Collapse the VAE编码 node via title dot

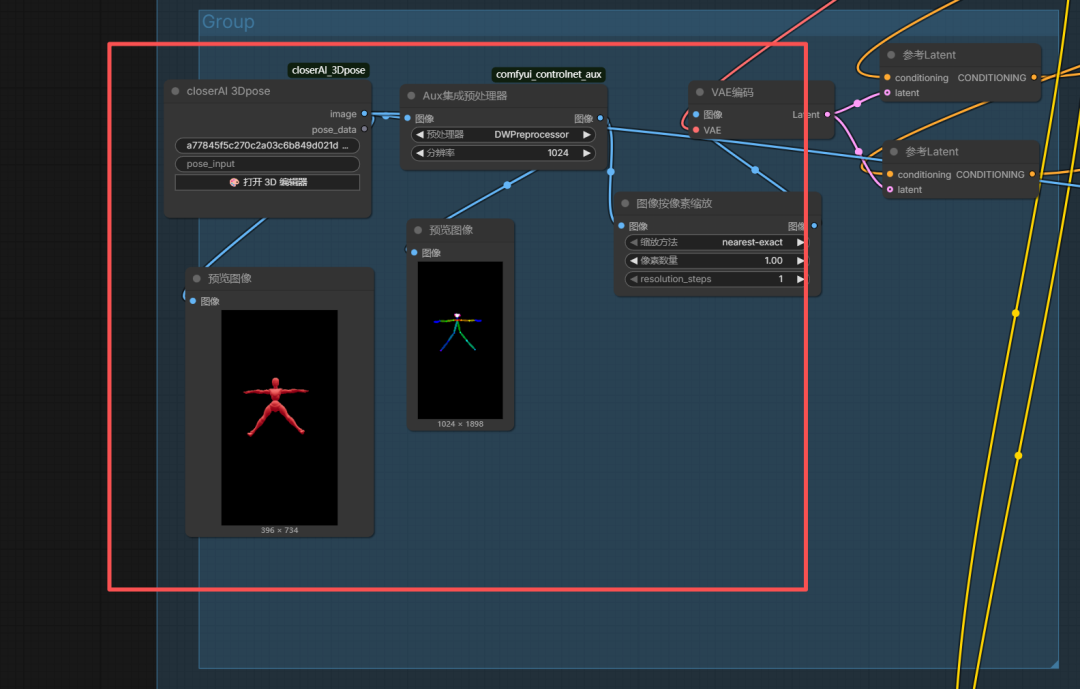tap(700, 92)
